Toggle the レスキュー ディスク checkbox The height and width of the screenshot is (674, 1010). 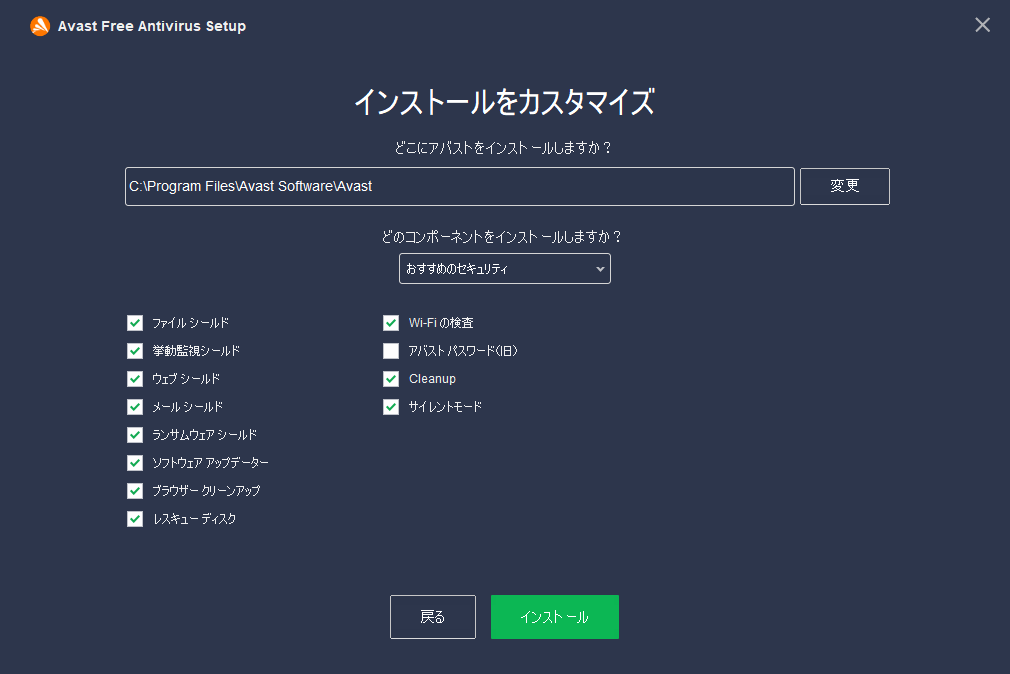click(x=135, y=519)
